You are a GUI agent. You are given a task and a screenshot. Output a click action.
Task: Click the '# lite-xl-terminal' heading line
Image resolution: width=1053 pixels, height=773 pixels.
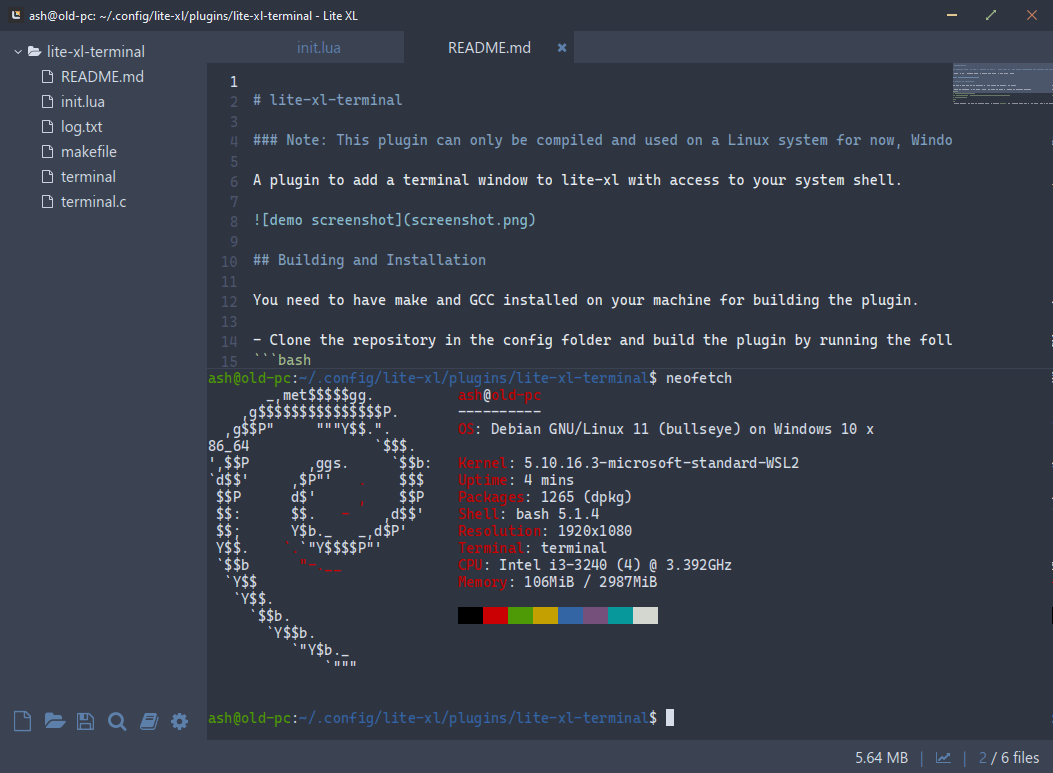point(328,100)
